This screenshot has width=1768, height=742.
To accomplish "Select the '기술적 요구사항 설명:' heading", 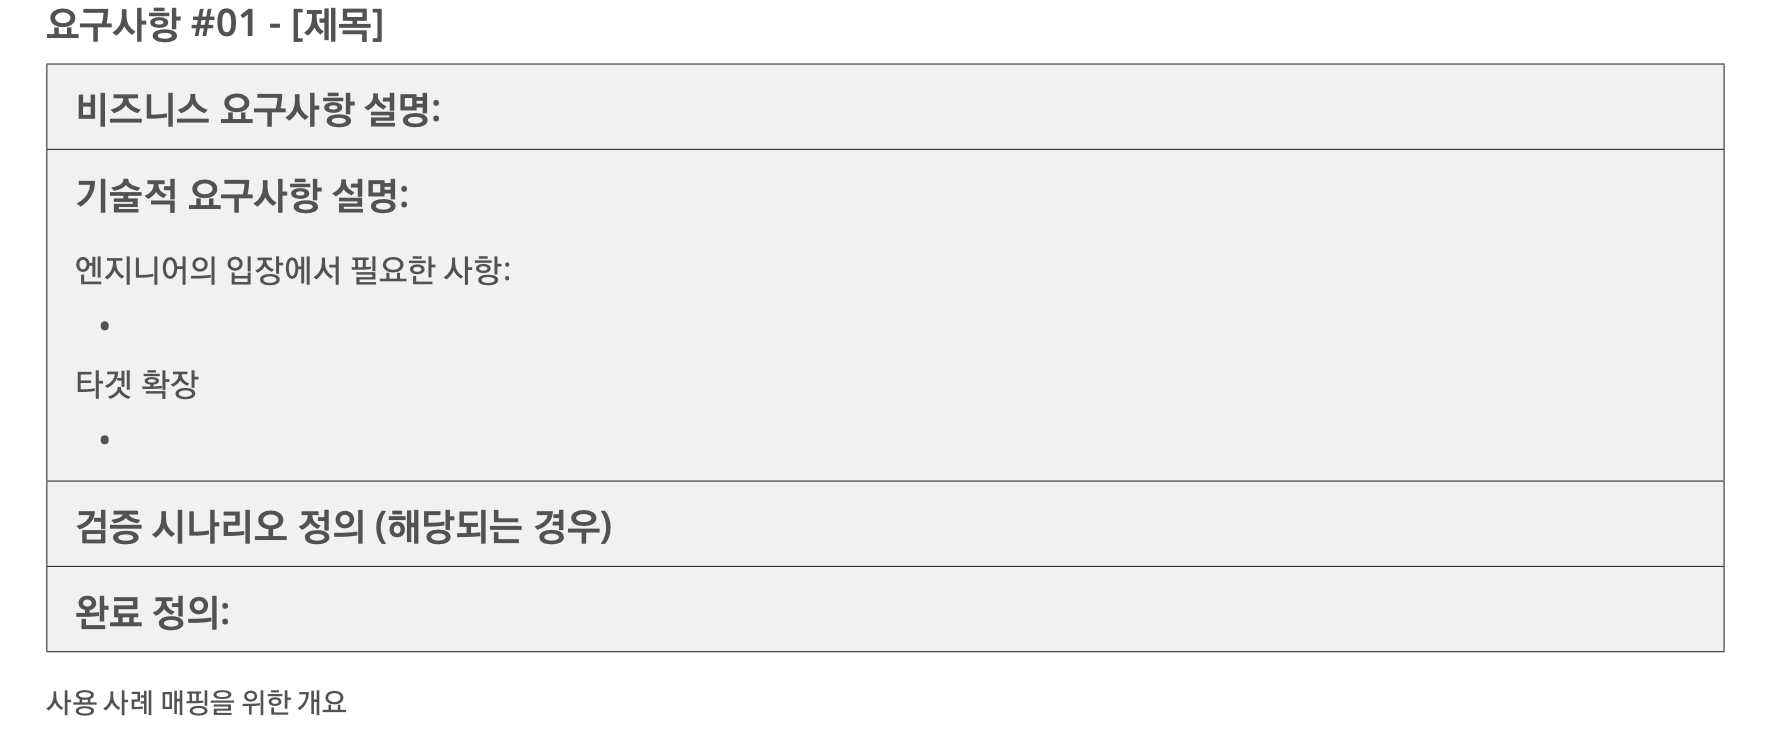I will (242, 195).
